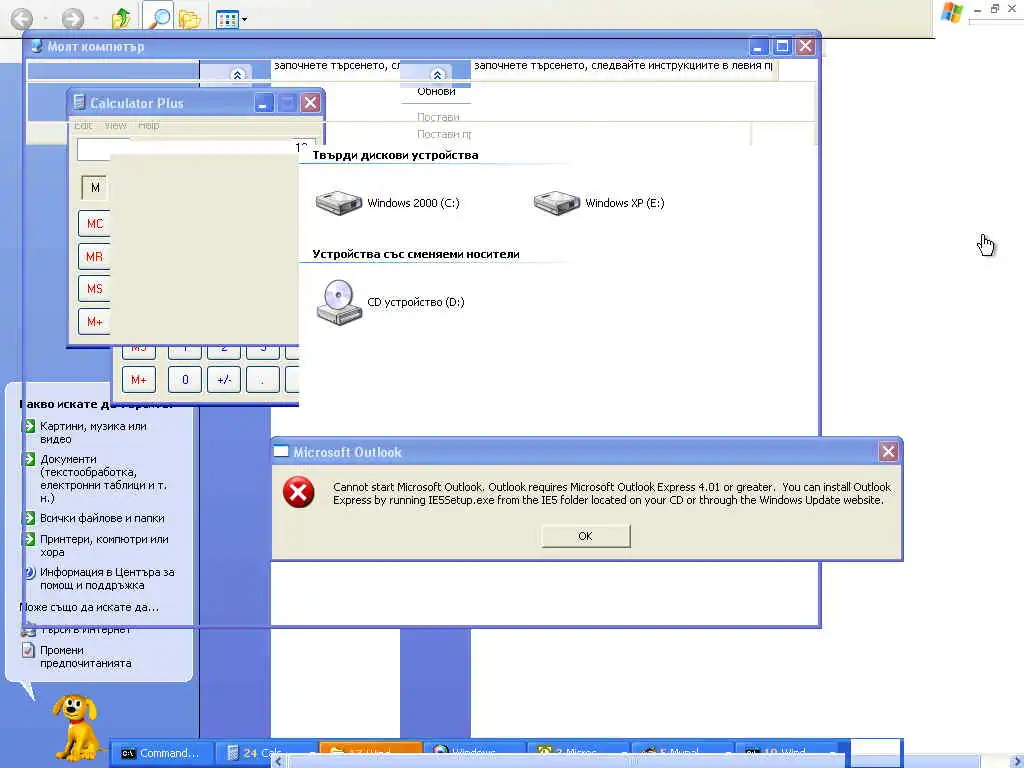Maximize the Моят компютър window
Screen dimensions: 1024x768
tap(782, 46)
